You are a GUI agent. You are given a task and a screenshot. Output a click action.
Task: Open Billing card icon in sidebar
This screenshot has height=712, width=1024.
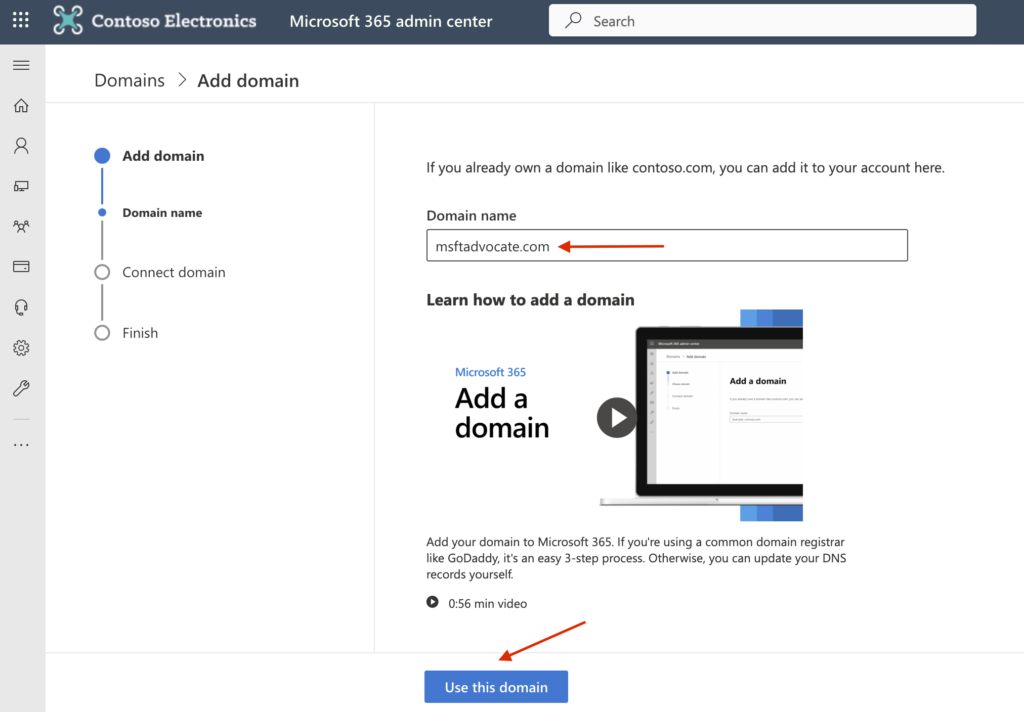pyautogui.click(x=21, y=267)
